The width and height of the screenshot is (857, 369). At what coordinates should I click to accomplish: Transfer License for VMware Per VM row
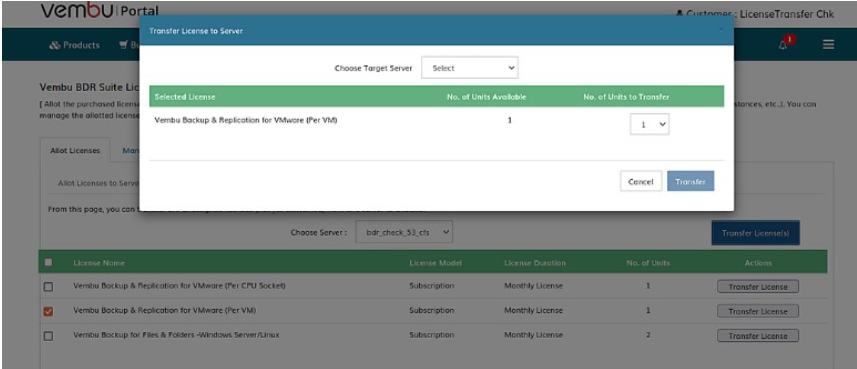pos(758,311)
